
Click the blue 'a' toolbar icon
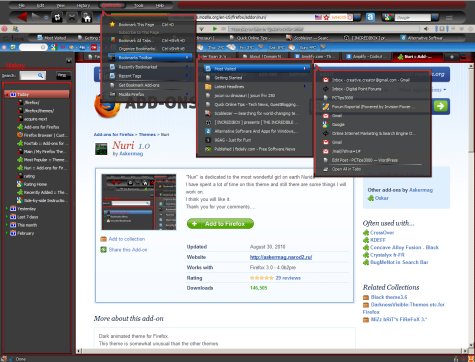(x=370, y=17)
